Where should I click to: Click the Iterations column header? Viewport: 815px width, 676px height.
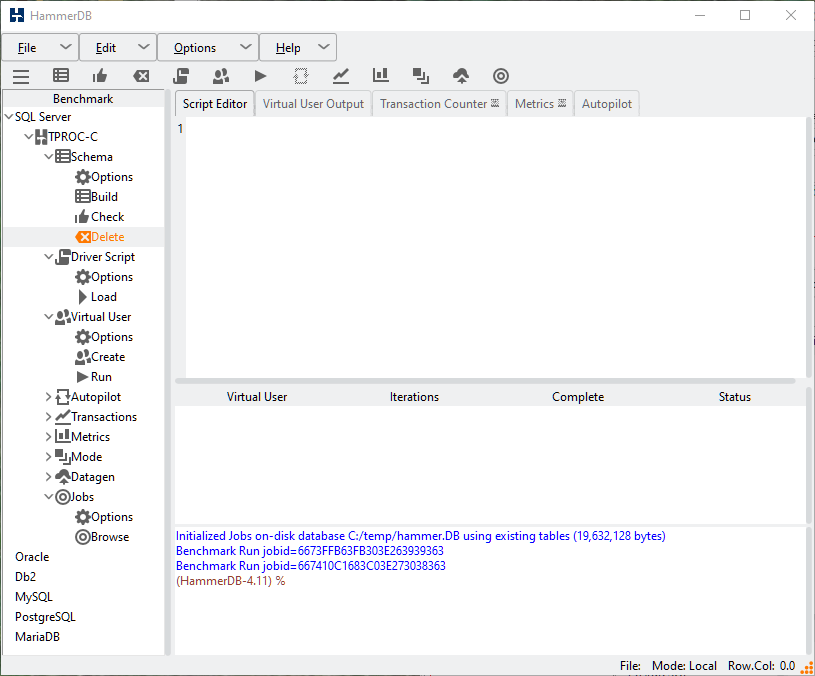414,396
